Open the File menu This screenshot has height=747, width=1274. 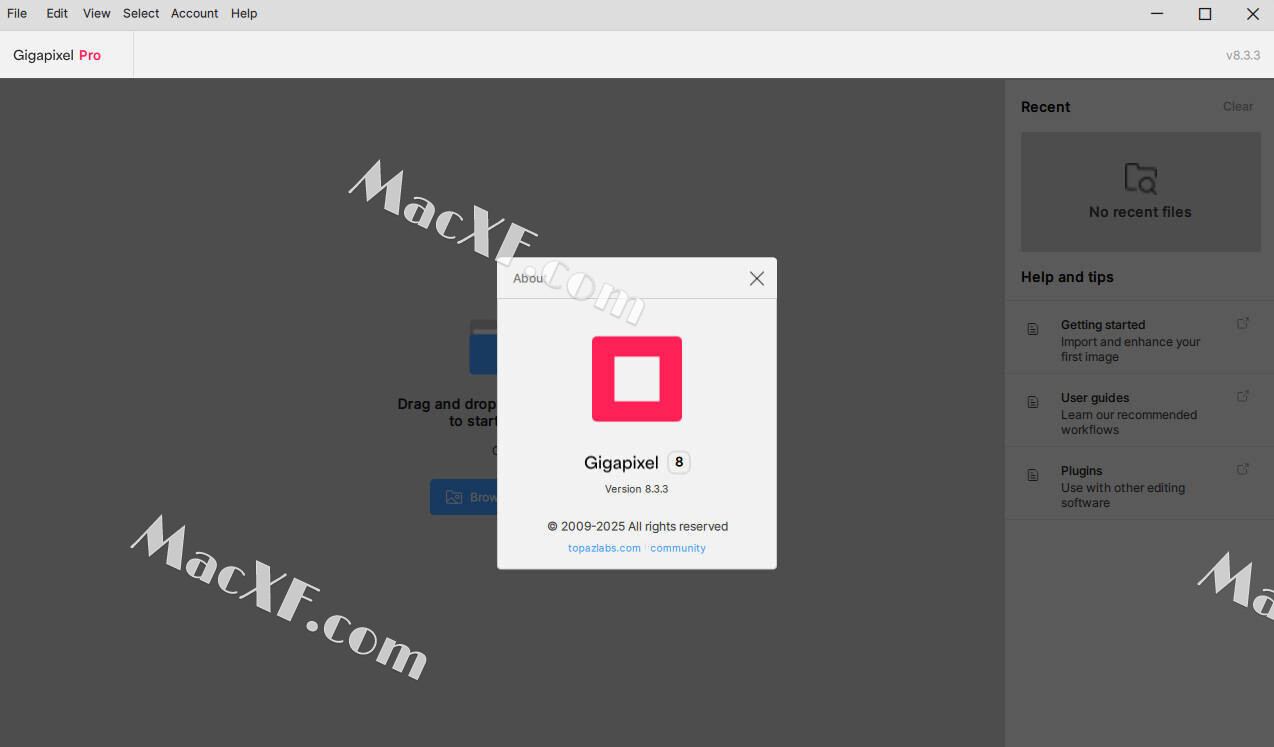17,13
